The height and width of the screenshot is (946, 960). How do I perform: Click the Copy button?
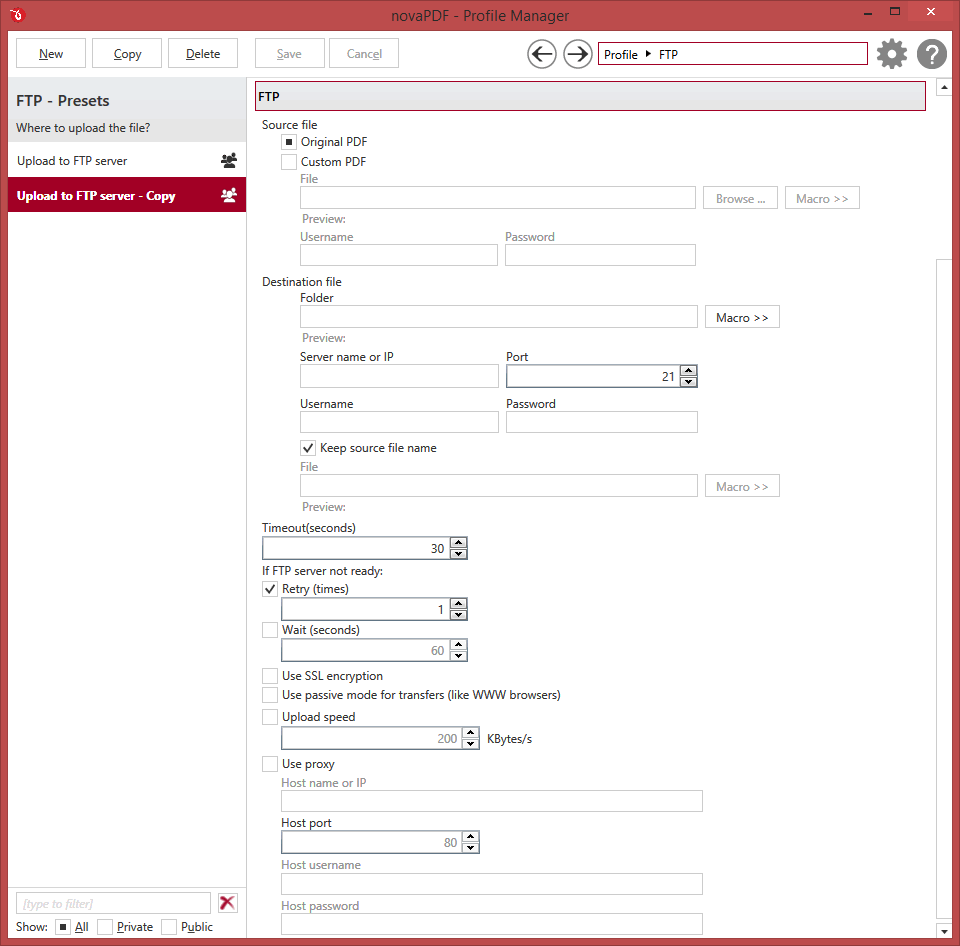click(x=127, y=54)
